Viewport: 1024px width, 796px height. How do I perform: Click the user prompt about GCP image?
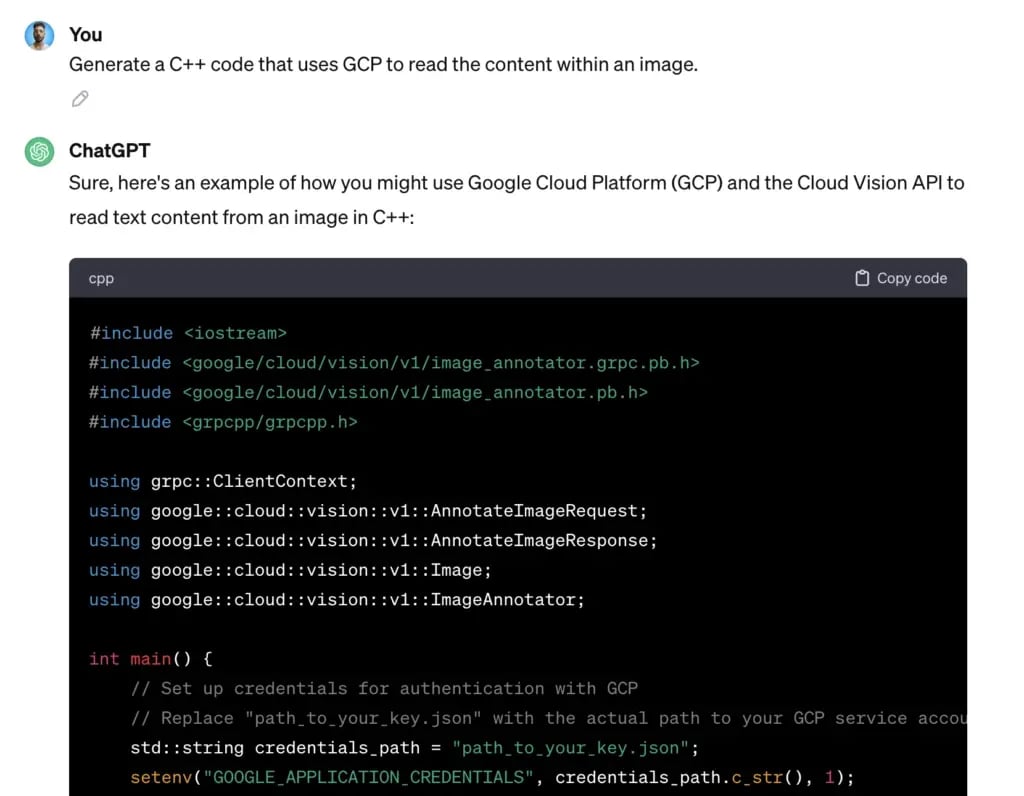pos(383,65)
